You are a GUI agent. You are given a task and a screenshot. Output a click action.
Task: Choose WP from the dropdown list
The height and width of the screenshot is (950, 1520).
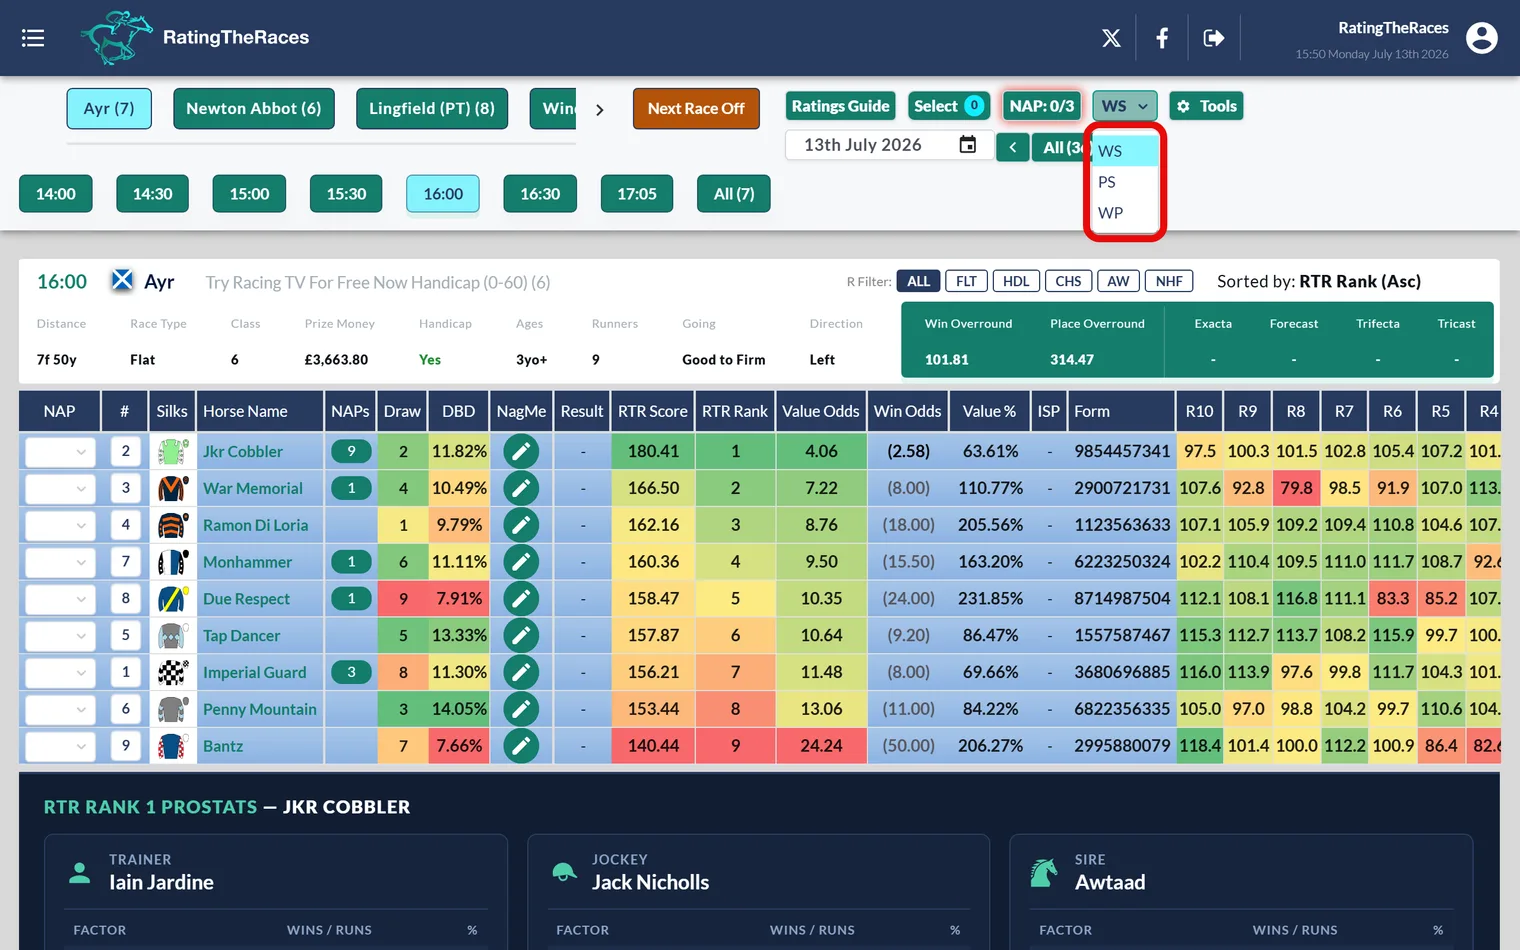(x=1125, y=213)
